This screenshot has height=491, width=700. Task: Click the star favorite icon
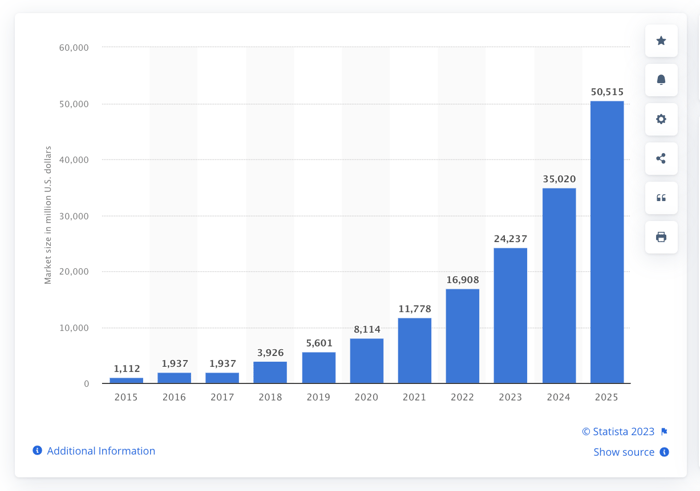coord(661,41)
